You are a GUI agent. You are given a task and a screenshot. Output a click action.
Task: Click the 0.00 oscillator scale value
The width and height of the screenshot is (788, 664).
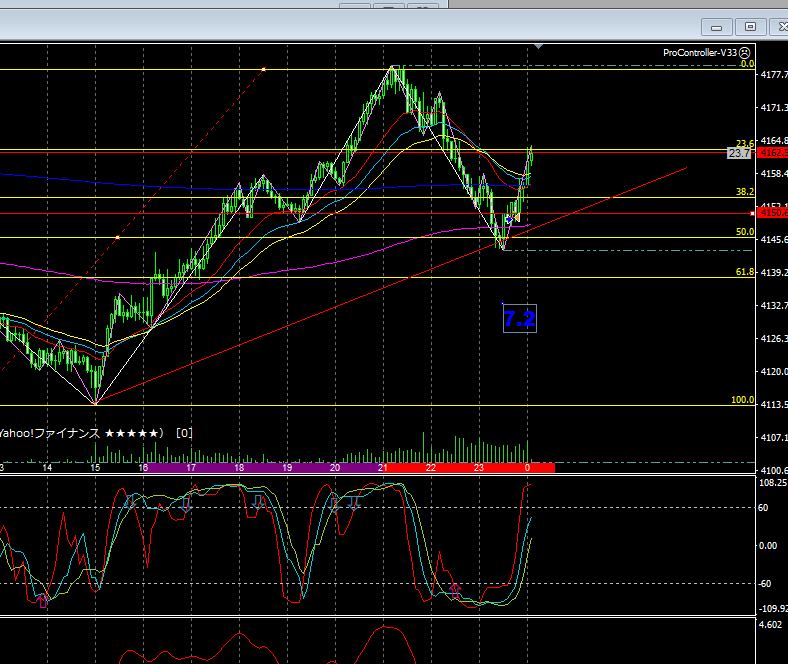coord(767,546)
